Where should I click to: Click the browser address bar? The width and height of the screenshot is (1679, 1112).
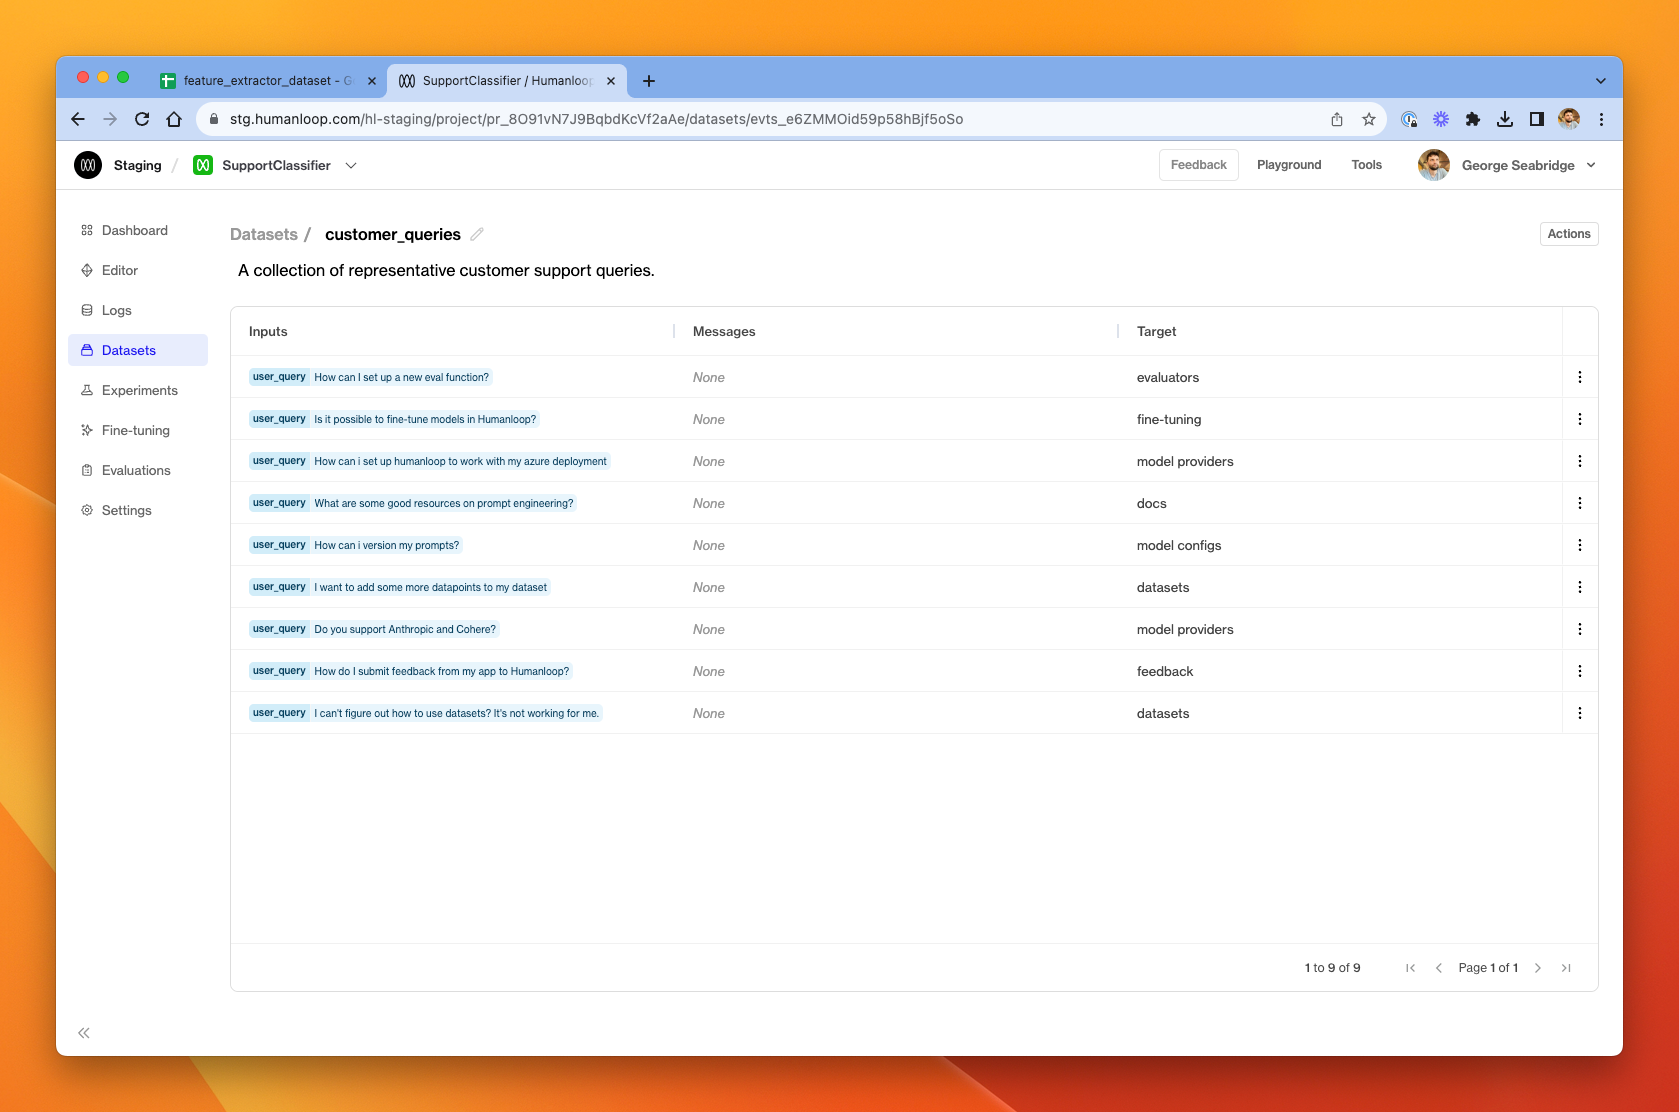(x=770, y=119)
